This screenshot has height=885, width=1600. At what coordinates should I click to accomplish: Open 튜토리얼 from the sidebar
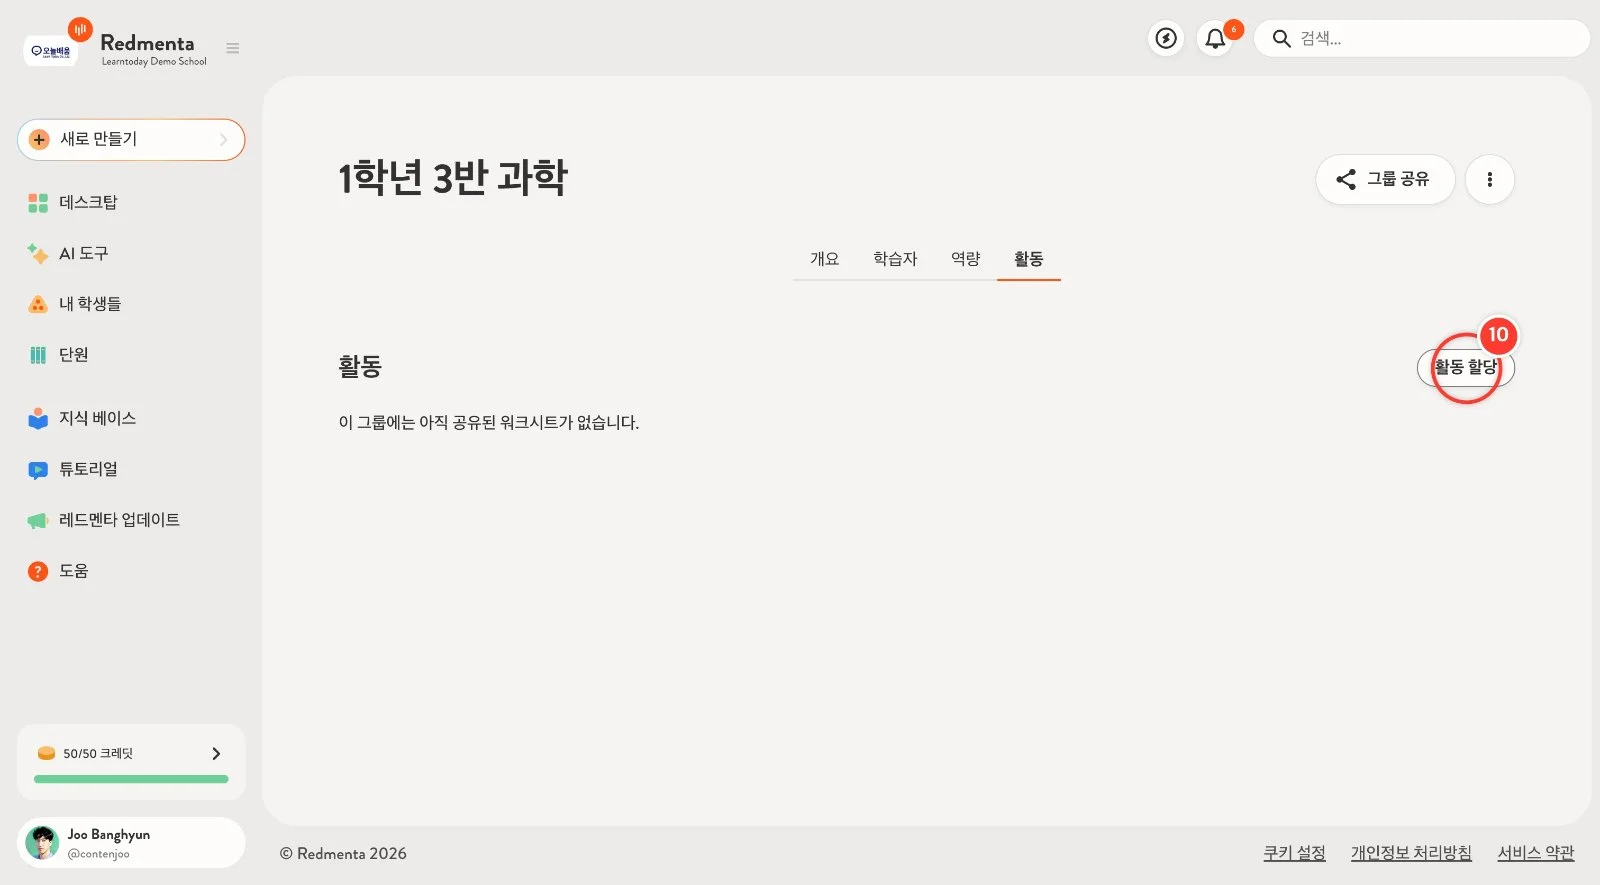tap(88, 468)
